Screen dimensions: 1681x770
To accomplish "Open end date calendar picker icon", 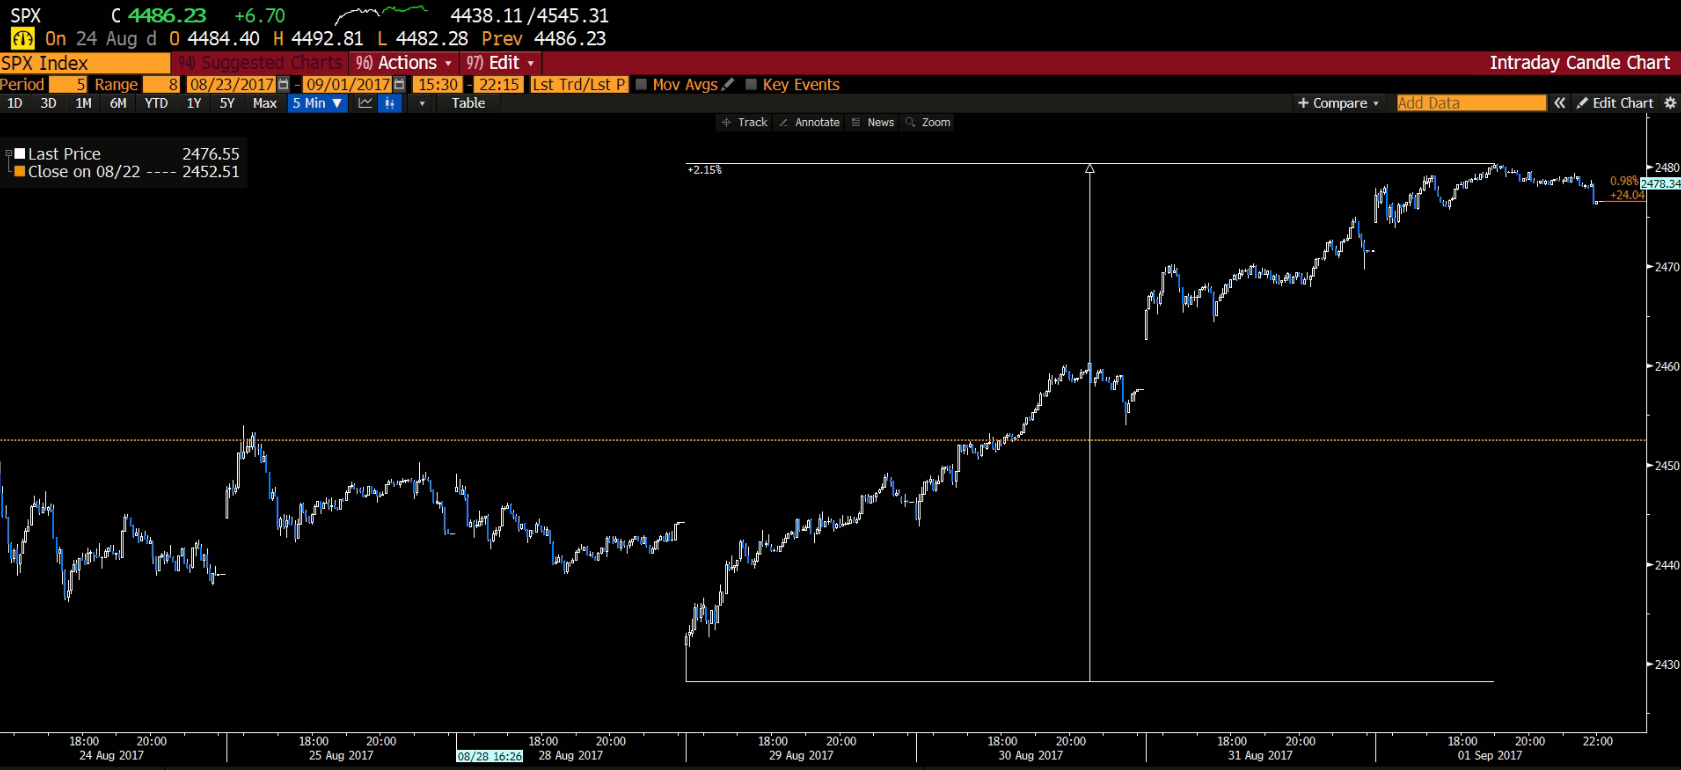I will coord(399,85).
